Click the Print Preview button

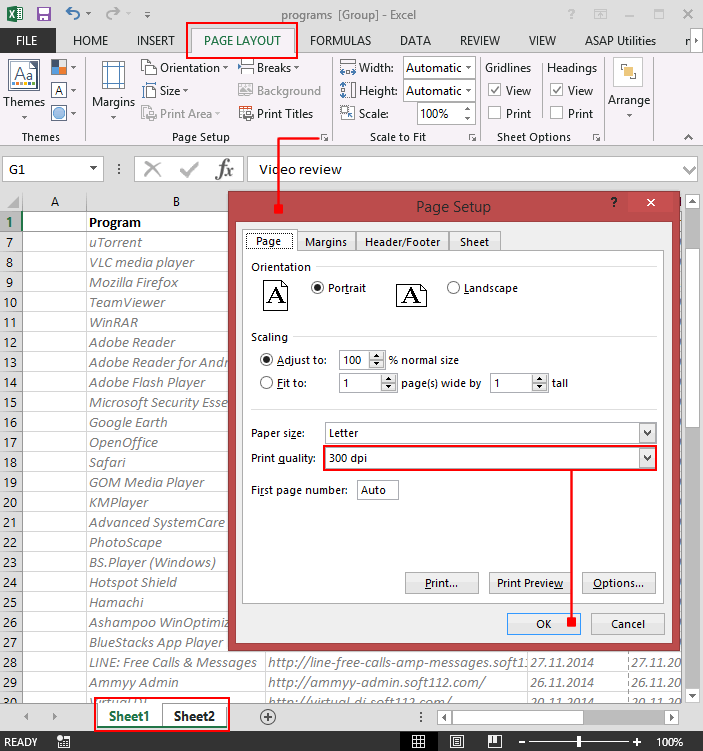click(530, 583)
